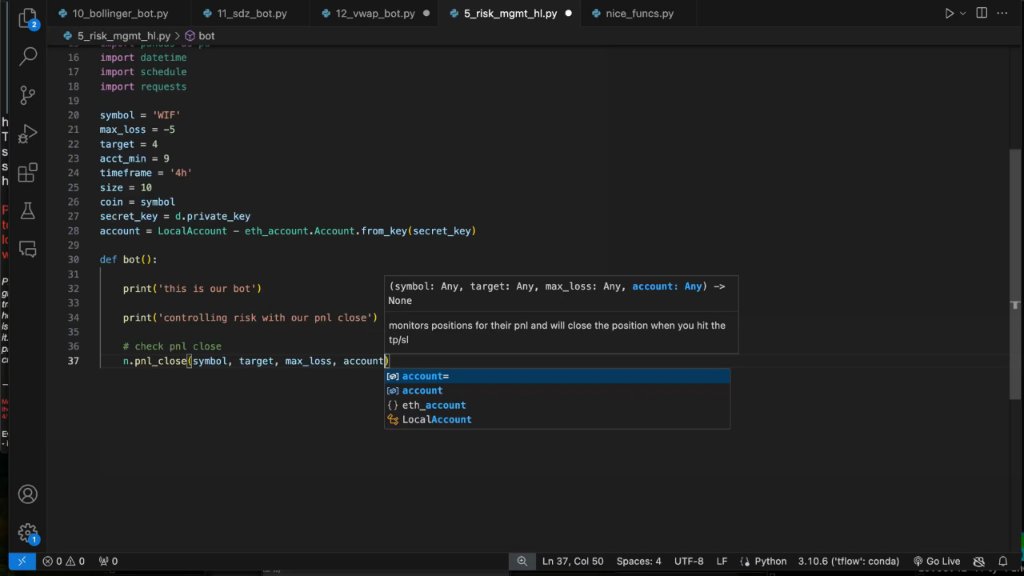Click unsaved dot on 5_risk_mgmt_hl.py tab
Screen dimensions: 1024x576
pyautogui.click(x=568, y=13)
